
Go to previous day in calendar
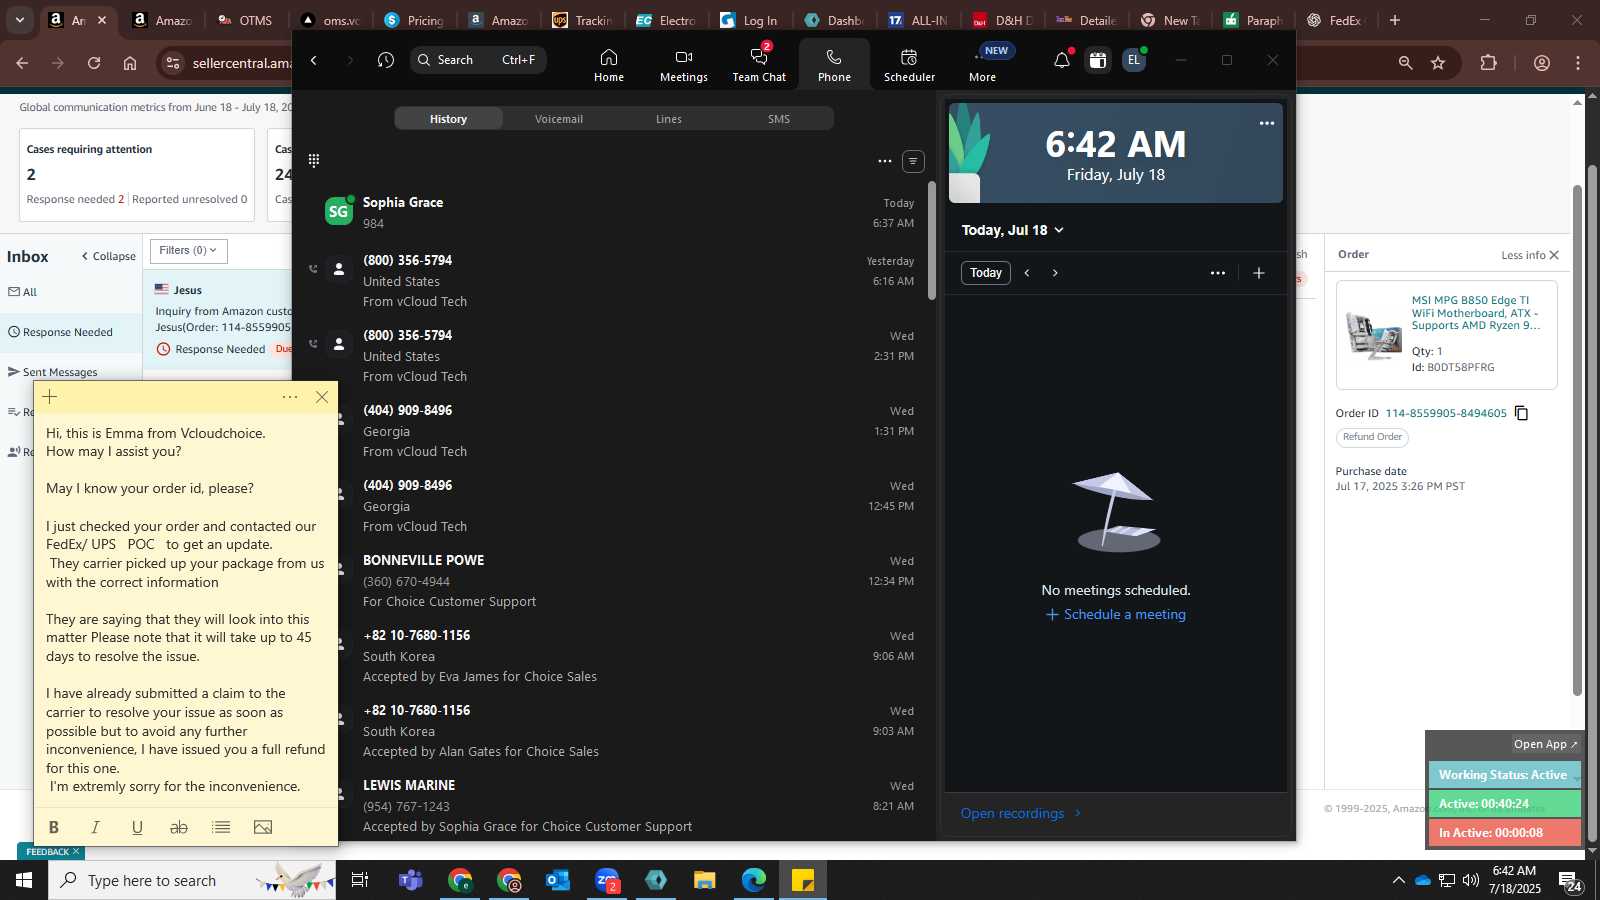tap(1027, 273)
